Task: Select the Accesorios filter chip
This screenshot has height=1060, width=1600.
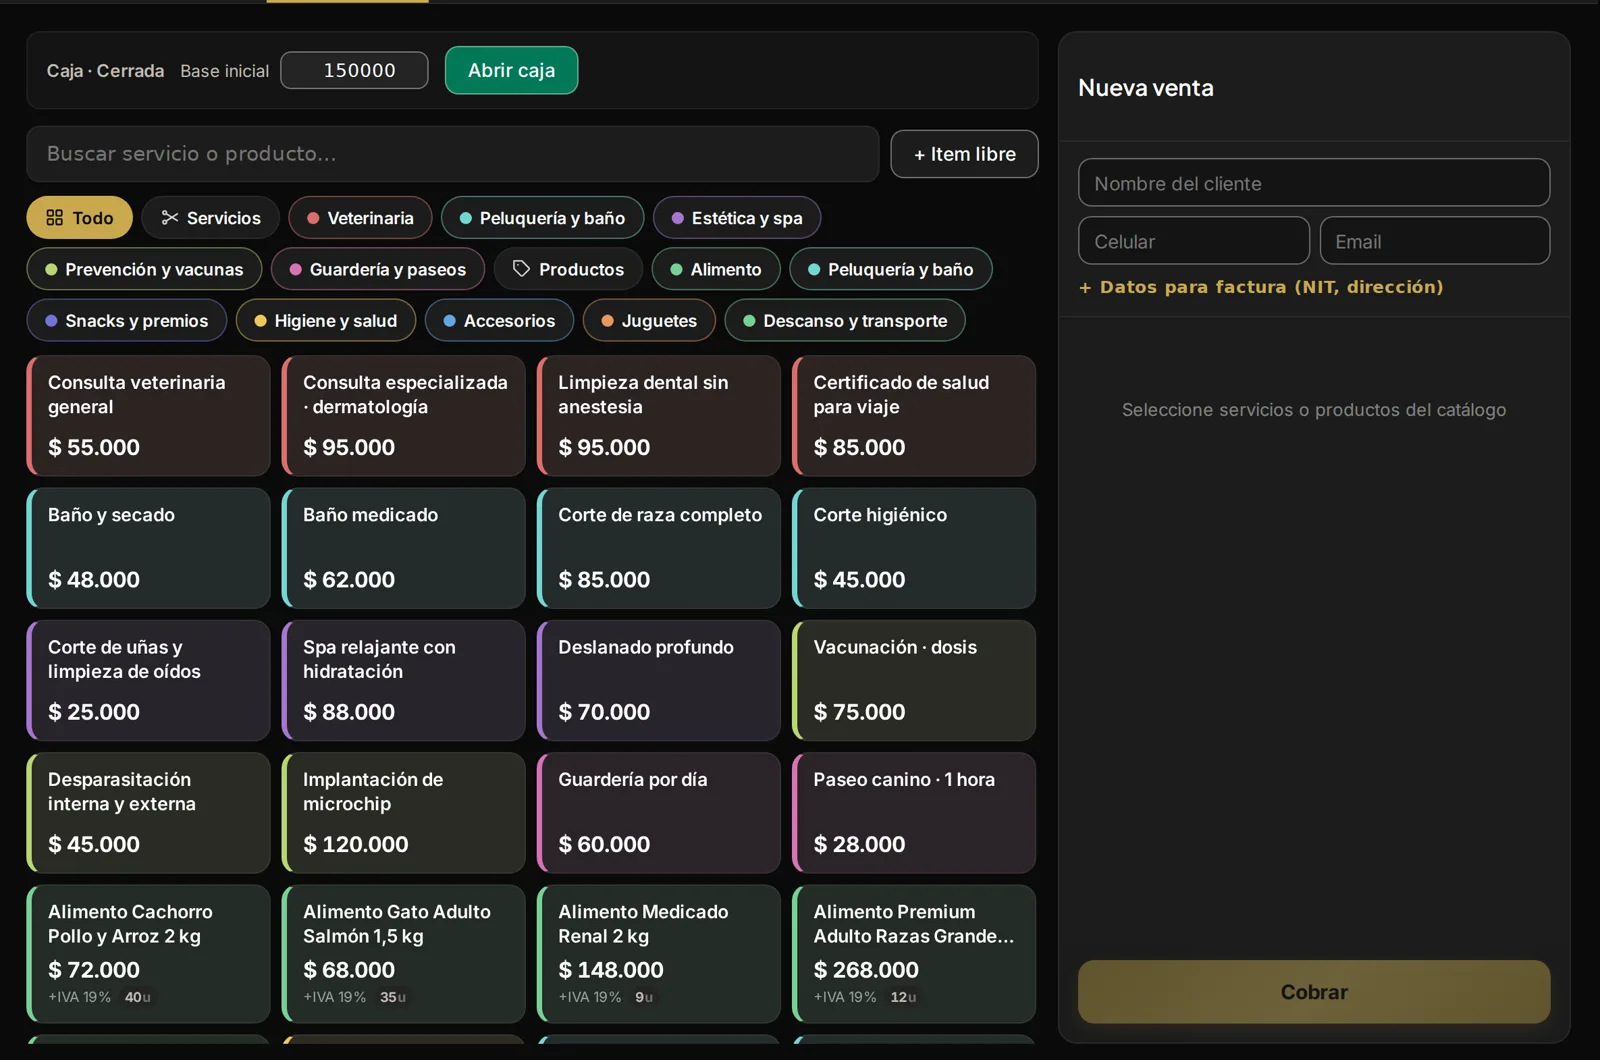Action: (x=499, y=321)
